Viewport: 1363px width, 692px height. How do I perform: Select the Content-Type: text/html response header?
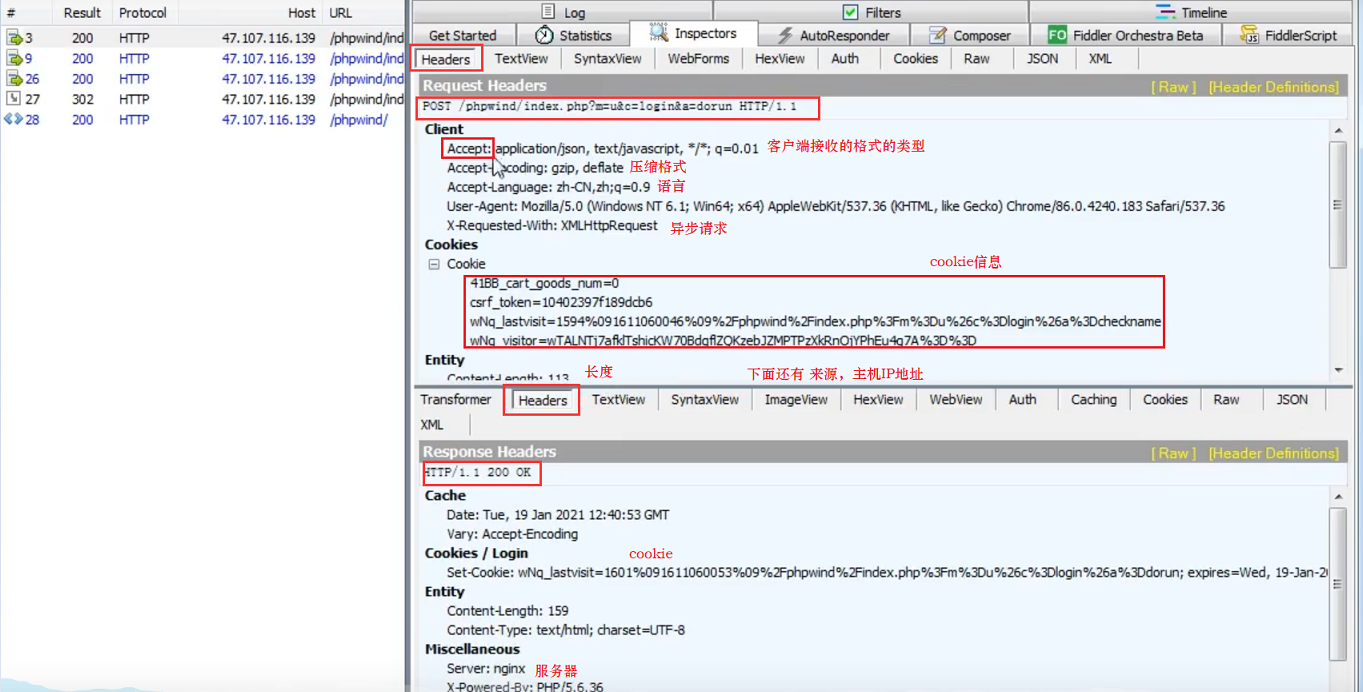(x=566, y=630)
